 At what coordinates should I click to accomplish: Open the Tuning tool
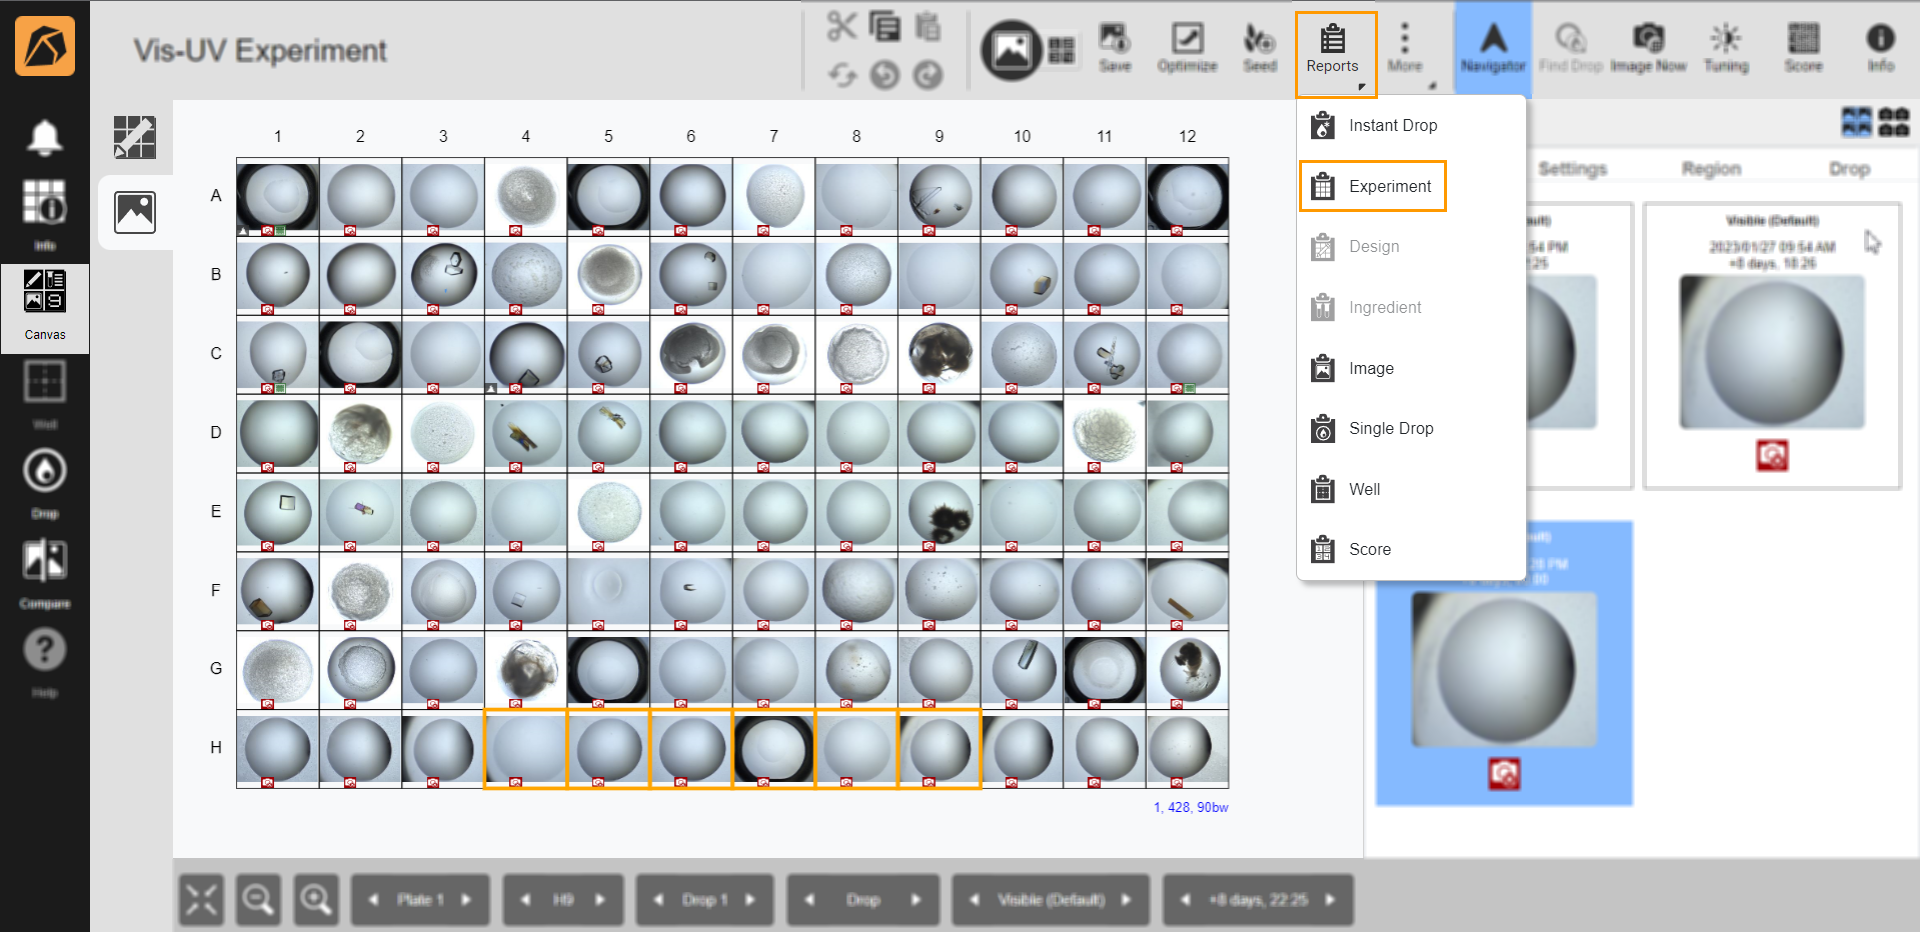coord(1726,47)
